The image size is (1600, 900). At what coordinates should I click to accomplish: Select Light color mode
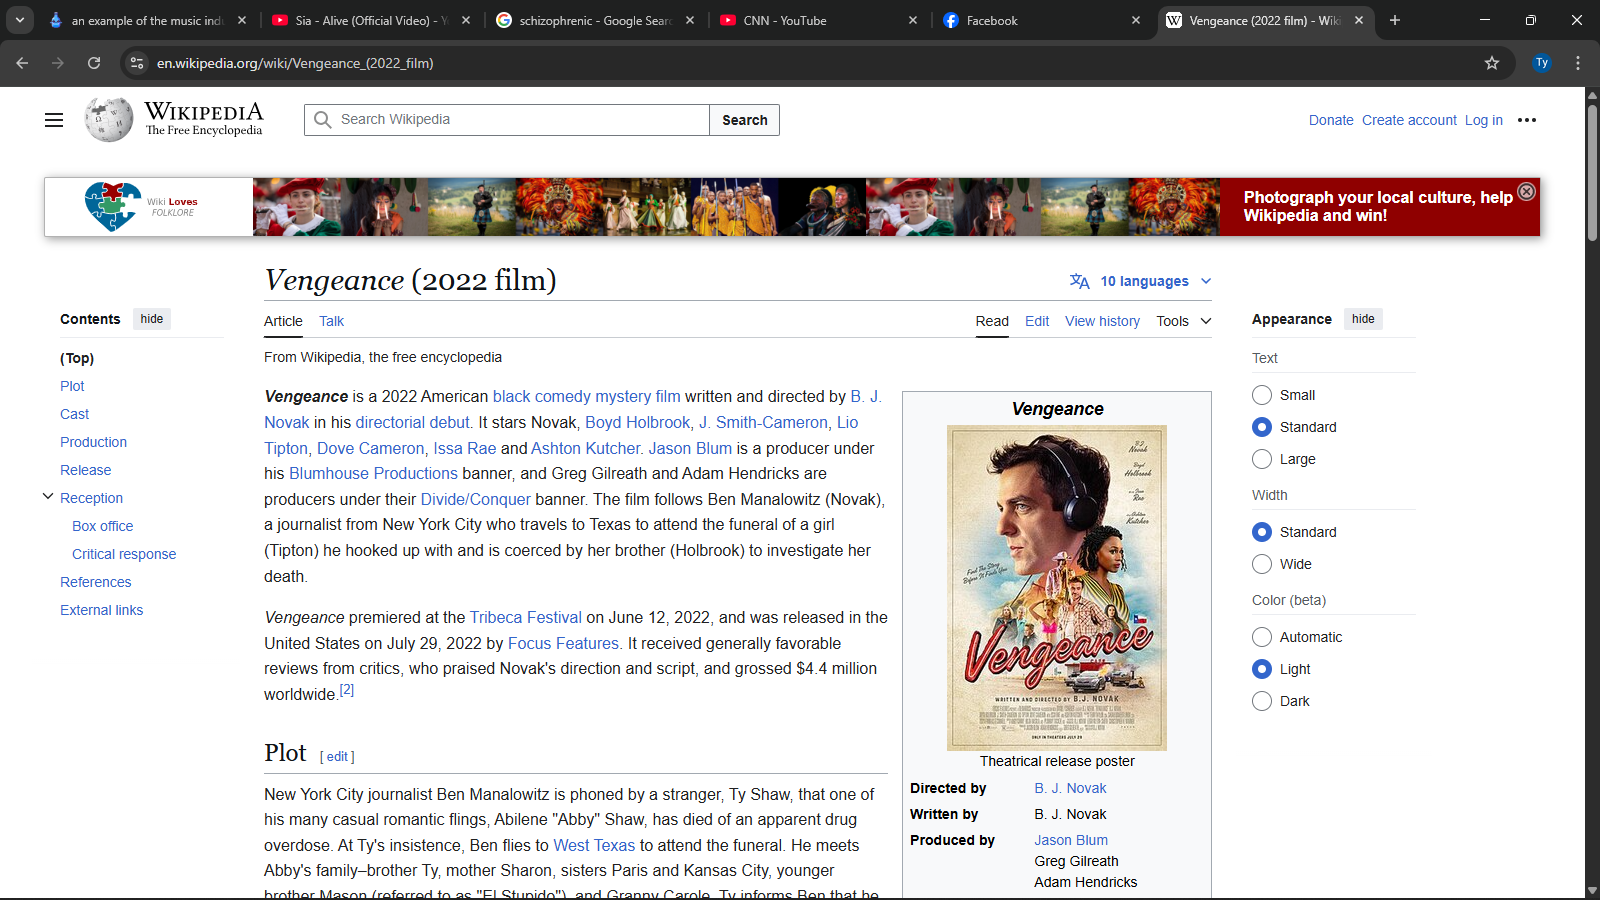[1262, 669]
